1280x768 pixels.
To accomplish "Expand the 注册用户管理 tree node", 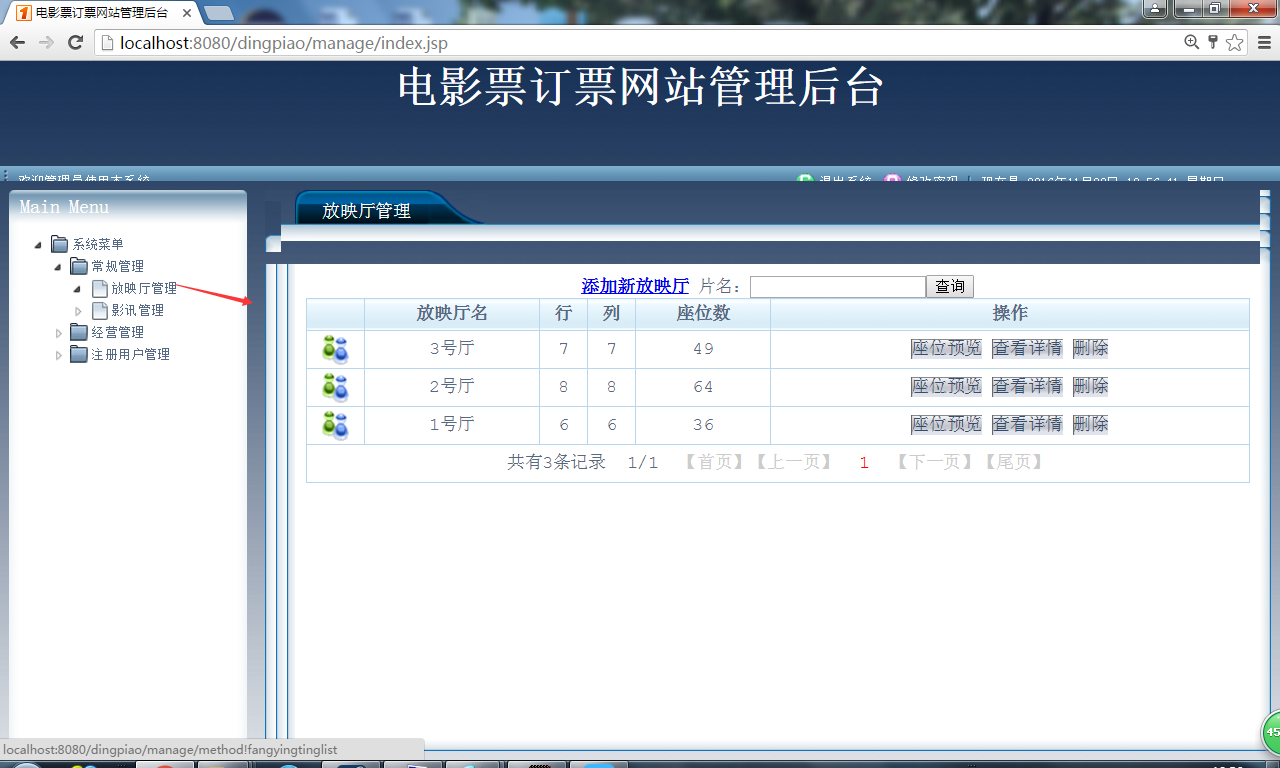I will [x=58, y=355].
